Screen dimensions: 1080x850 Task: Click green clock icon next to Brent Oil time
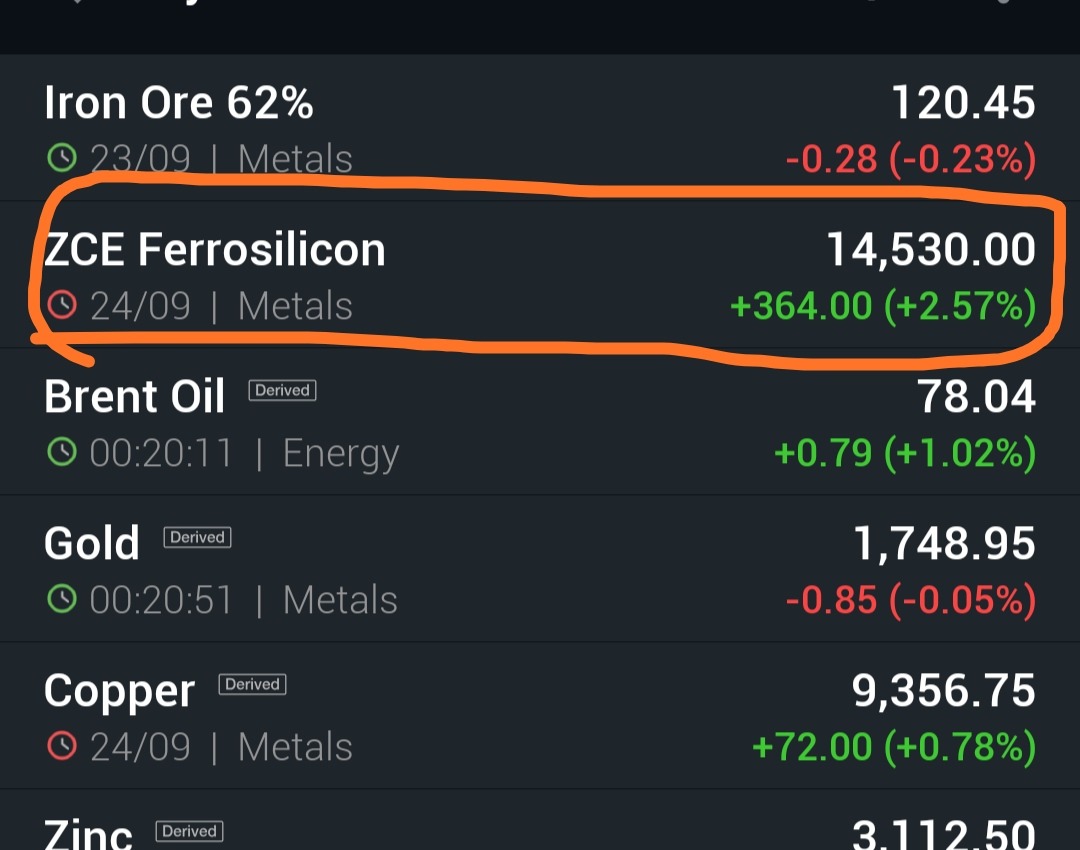pyautogui.click(x=62, y=452)
